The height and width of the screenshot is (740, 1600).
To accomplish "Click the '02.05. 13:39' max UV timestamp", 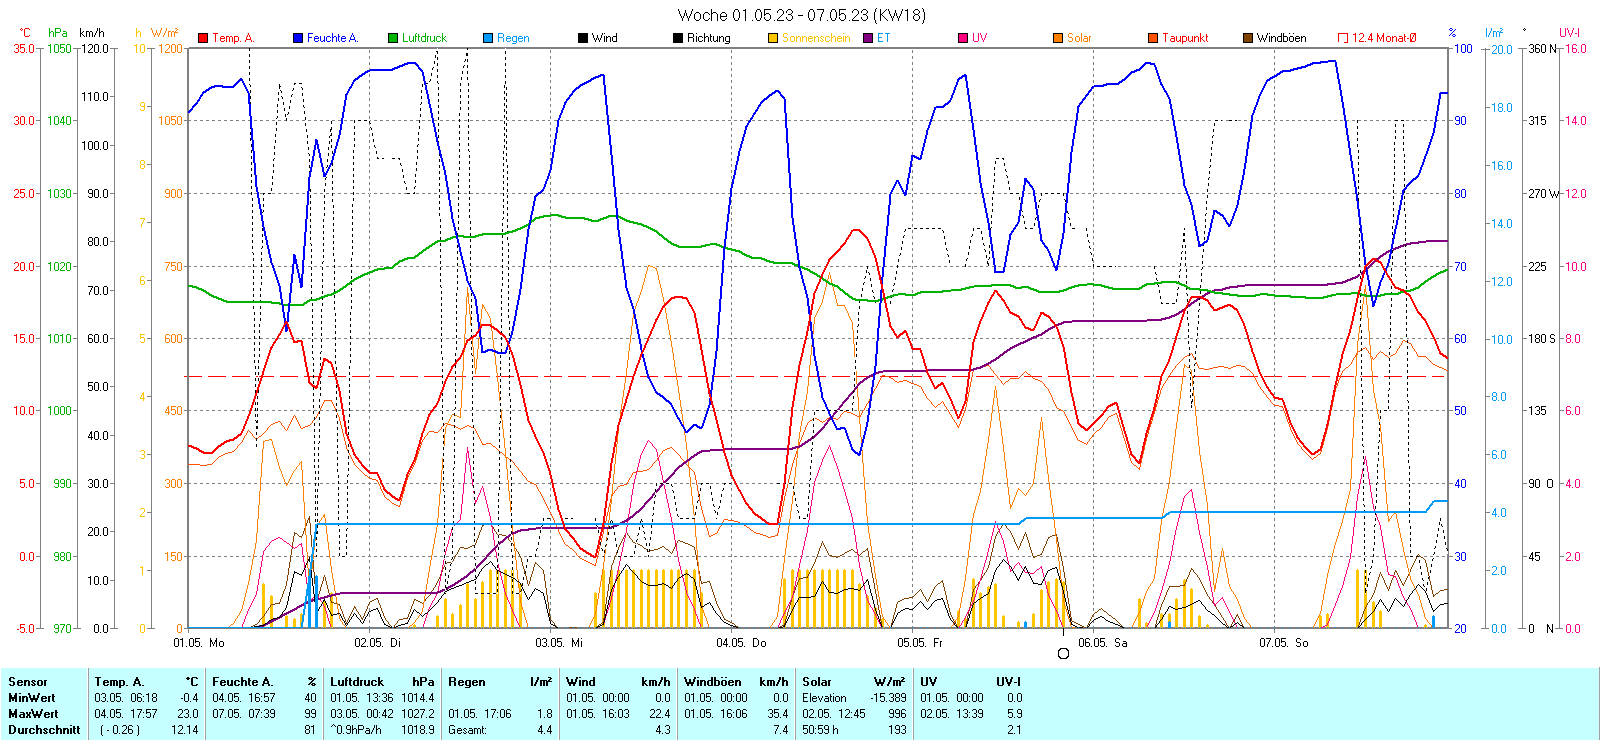I will click(952, 714).
